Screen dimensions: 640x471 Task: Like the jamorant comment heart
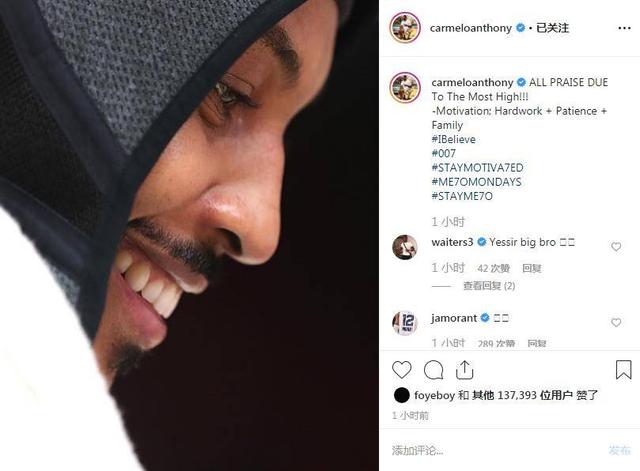(x=616, y=322)
